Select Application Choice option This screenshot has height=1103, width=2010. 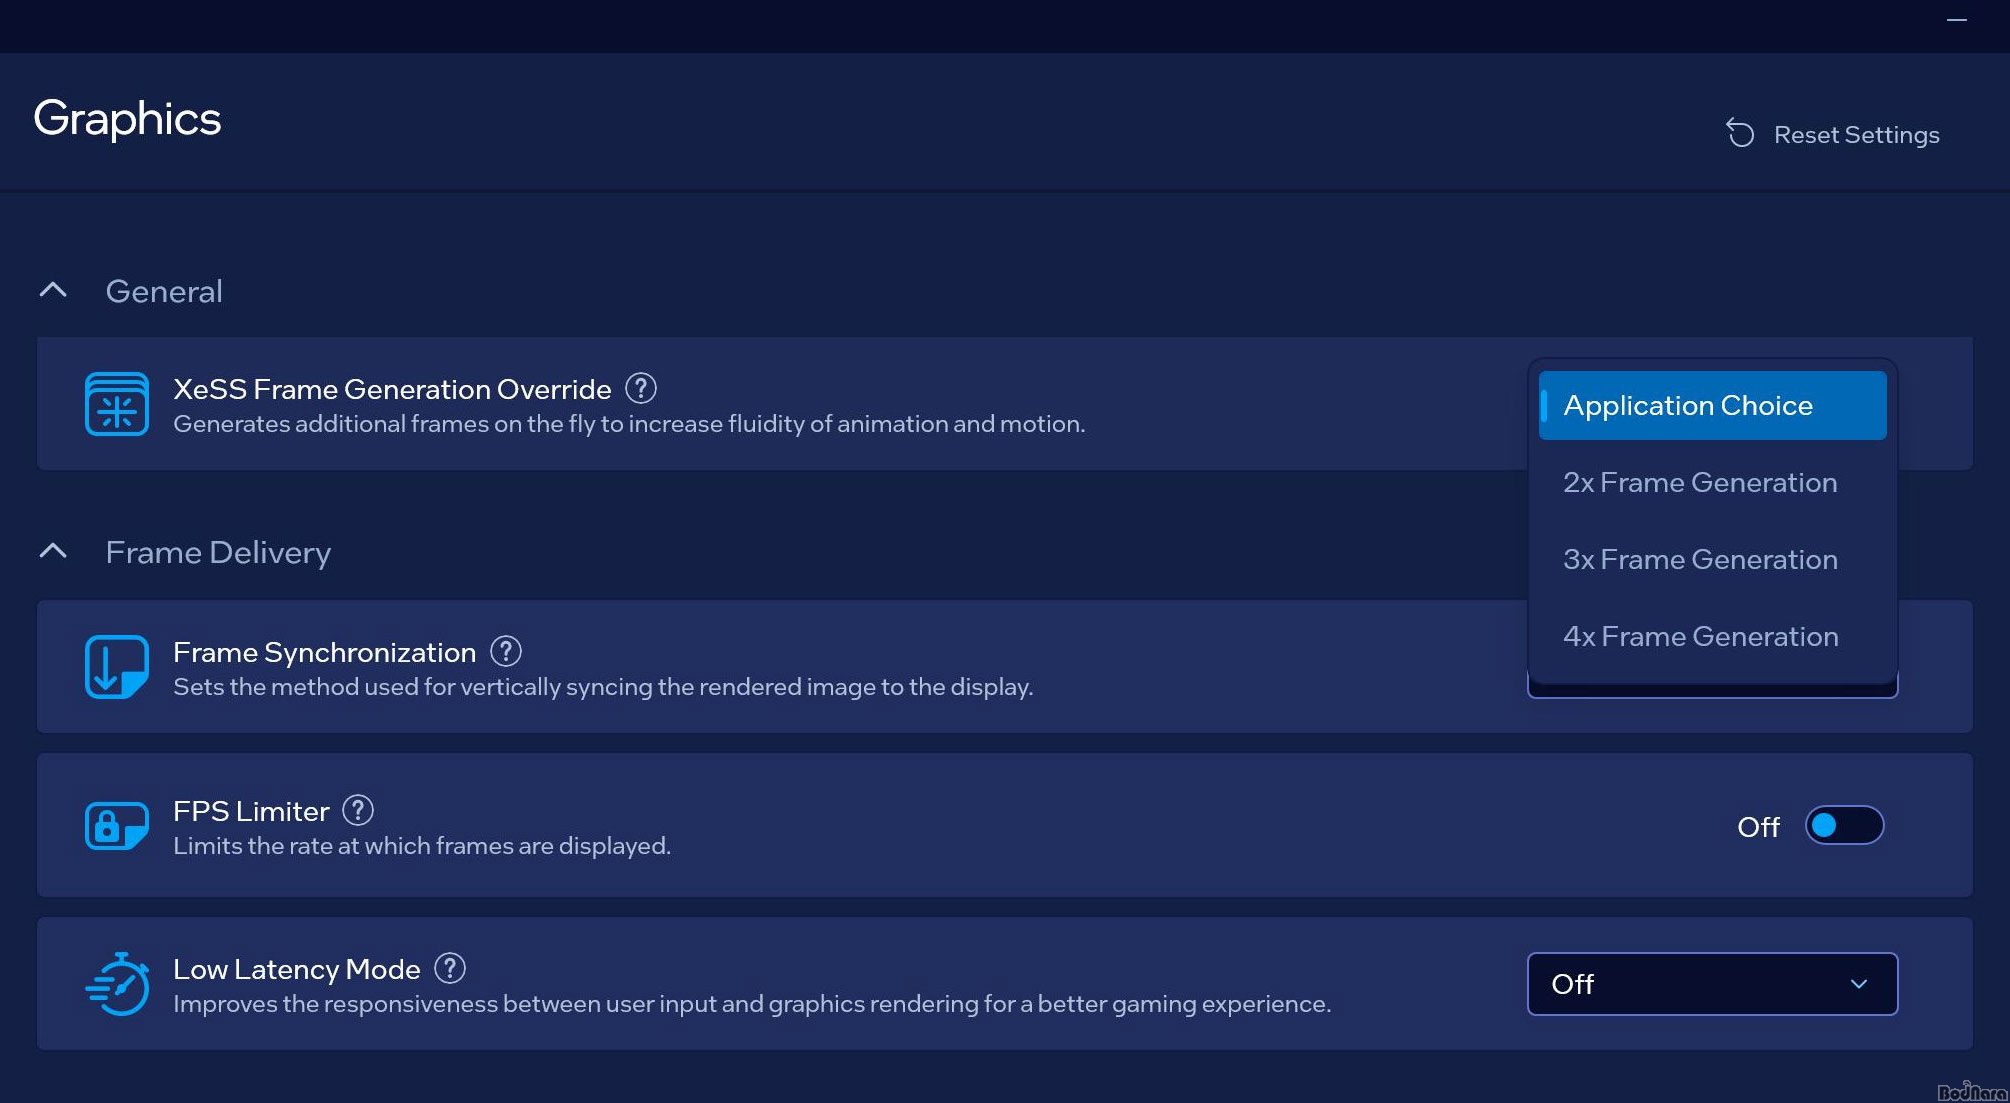1711,405
